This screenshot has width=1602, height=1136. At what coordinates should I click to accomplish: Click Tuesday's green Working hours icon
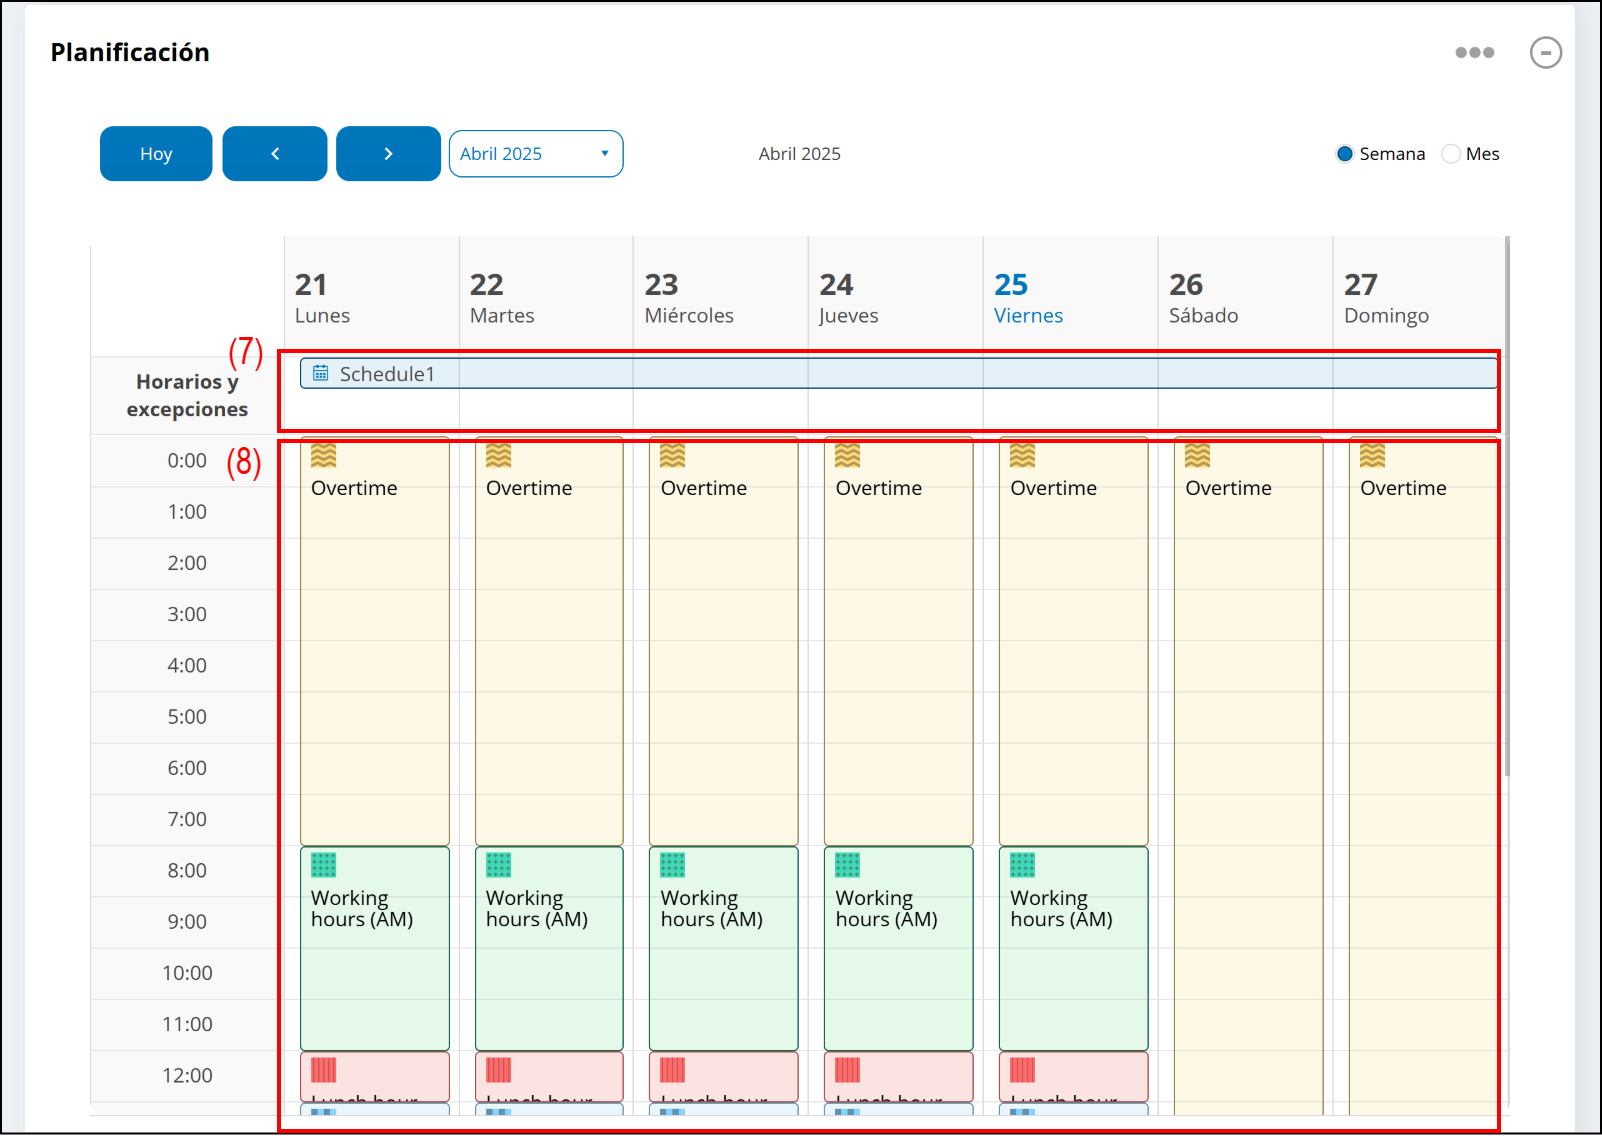498,865
